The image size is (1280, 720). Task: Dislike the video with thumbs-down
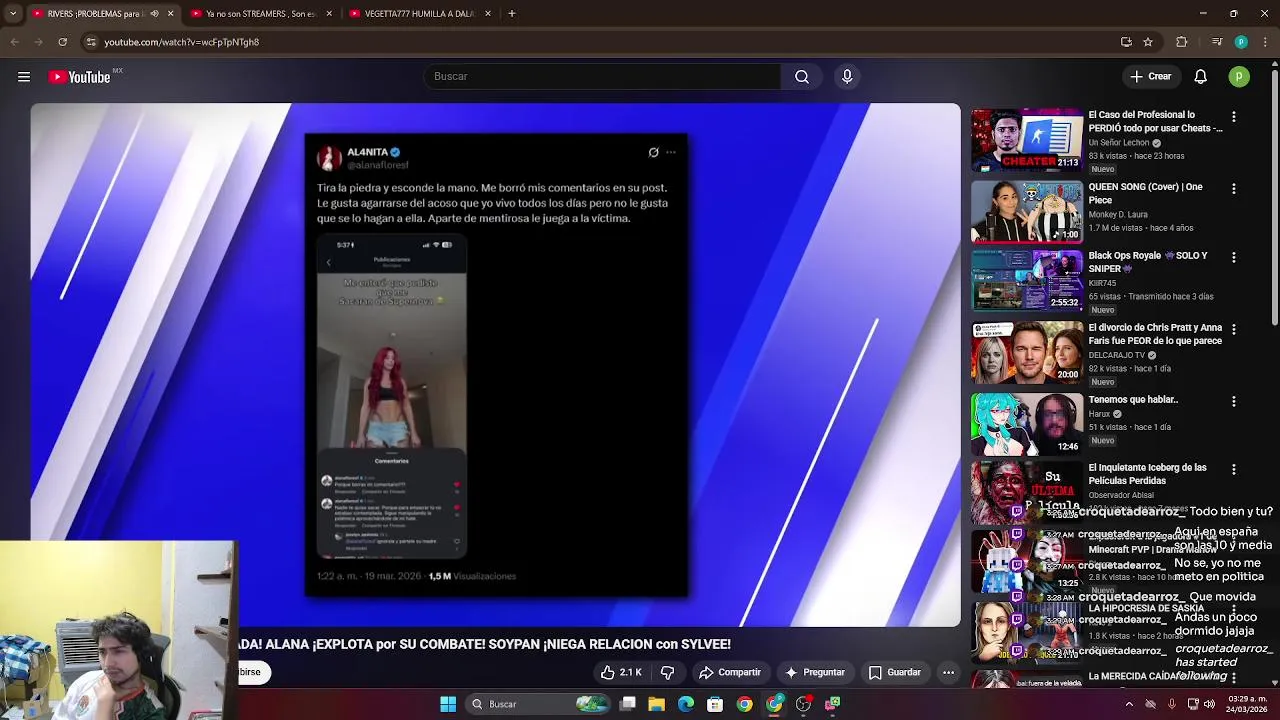click(x=668, y=673)
